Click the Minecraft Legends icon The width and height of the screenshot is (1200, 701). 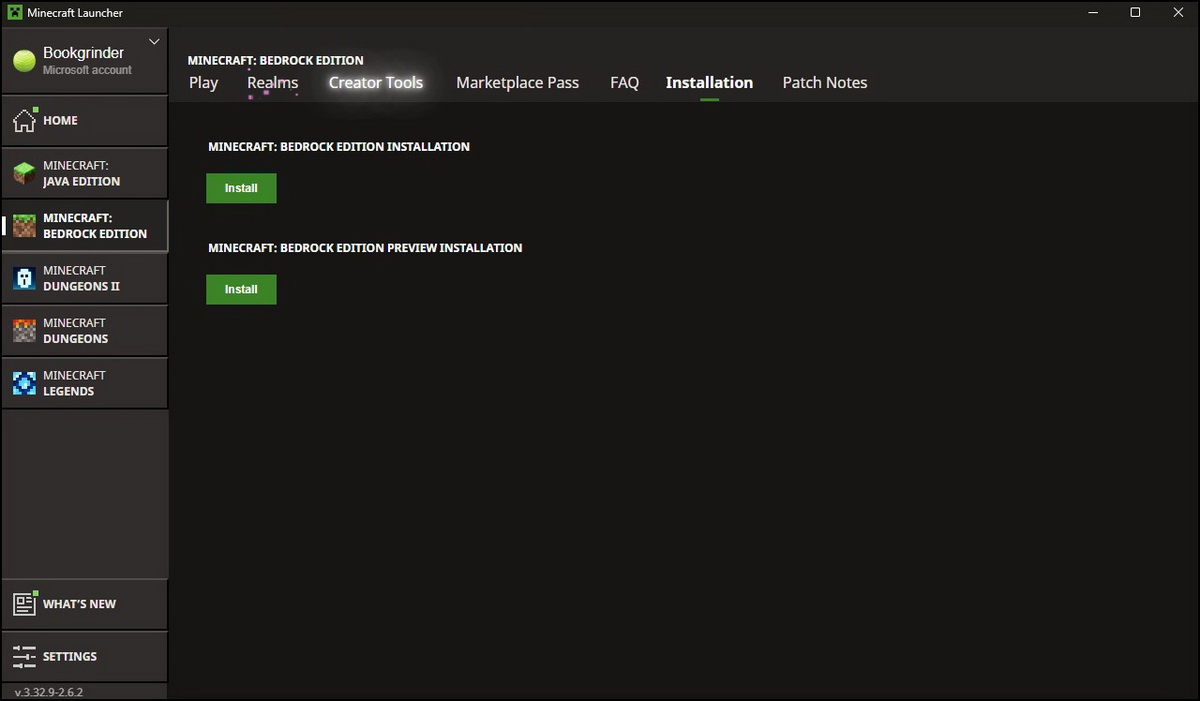[x=24, y=383]
